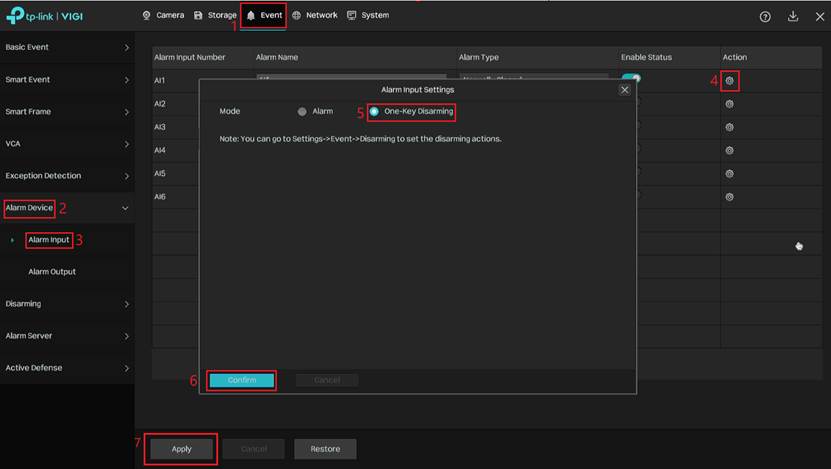The width and height of the screenshot is (831, 469).
Task: Click the Alarm Name column header
Action: pyautogui.click(x=277, y=57)
